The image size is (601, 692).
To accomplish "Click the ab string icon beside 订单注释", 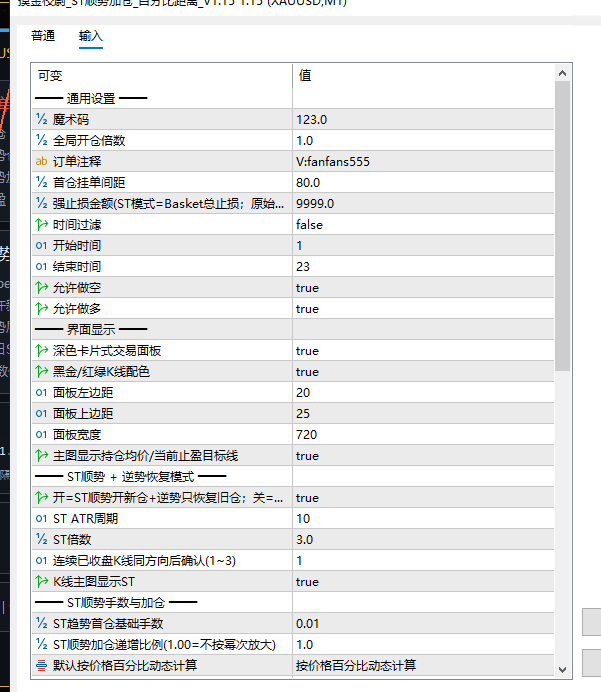I will (x=41, y=161).
